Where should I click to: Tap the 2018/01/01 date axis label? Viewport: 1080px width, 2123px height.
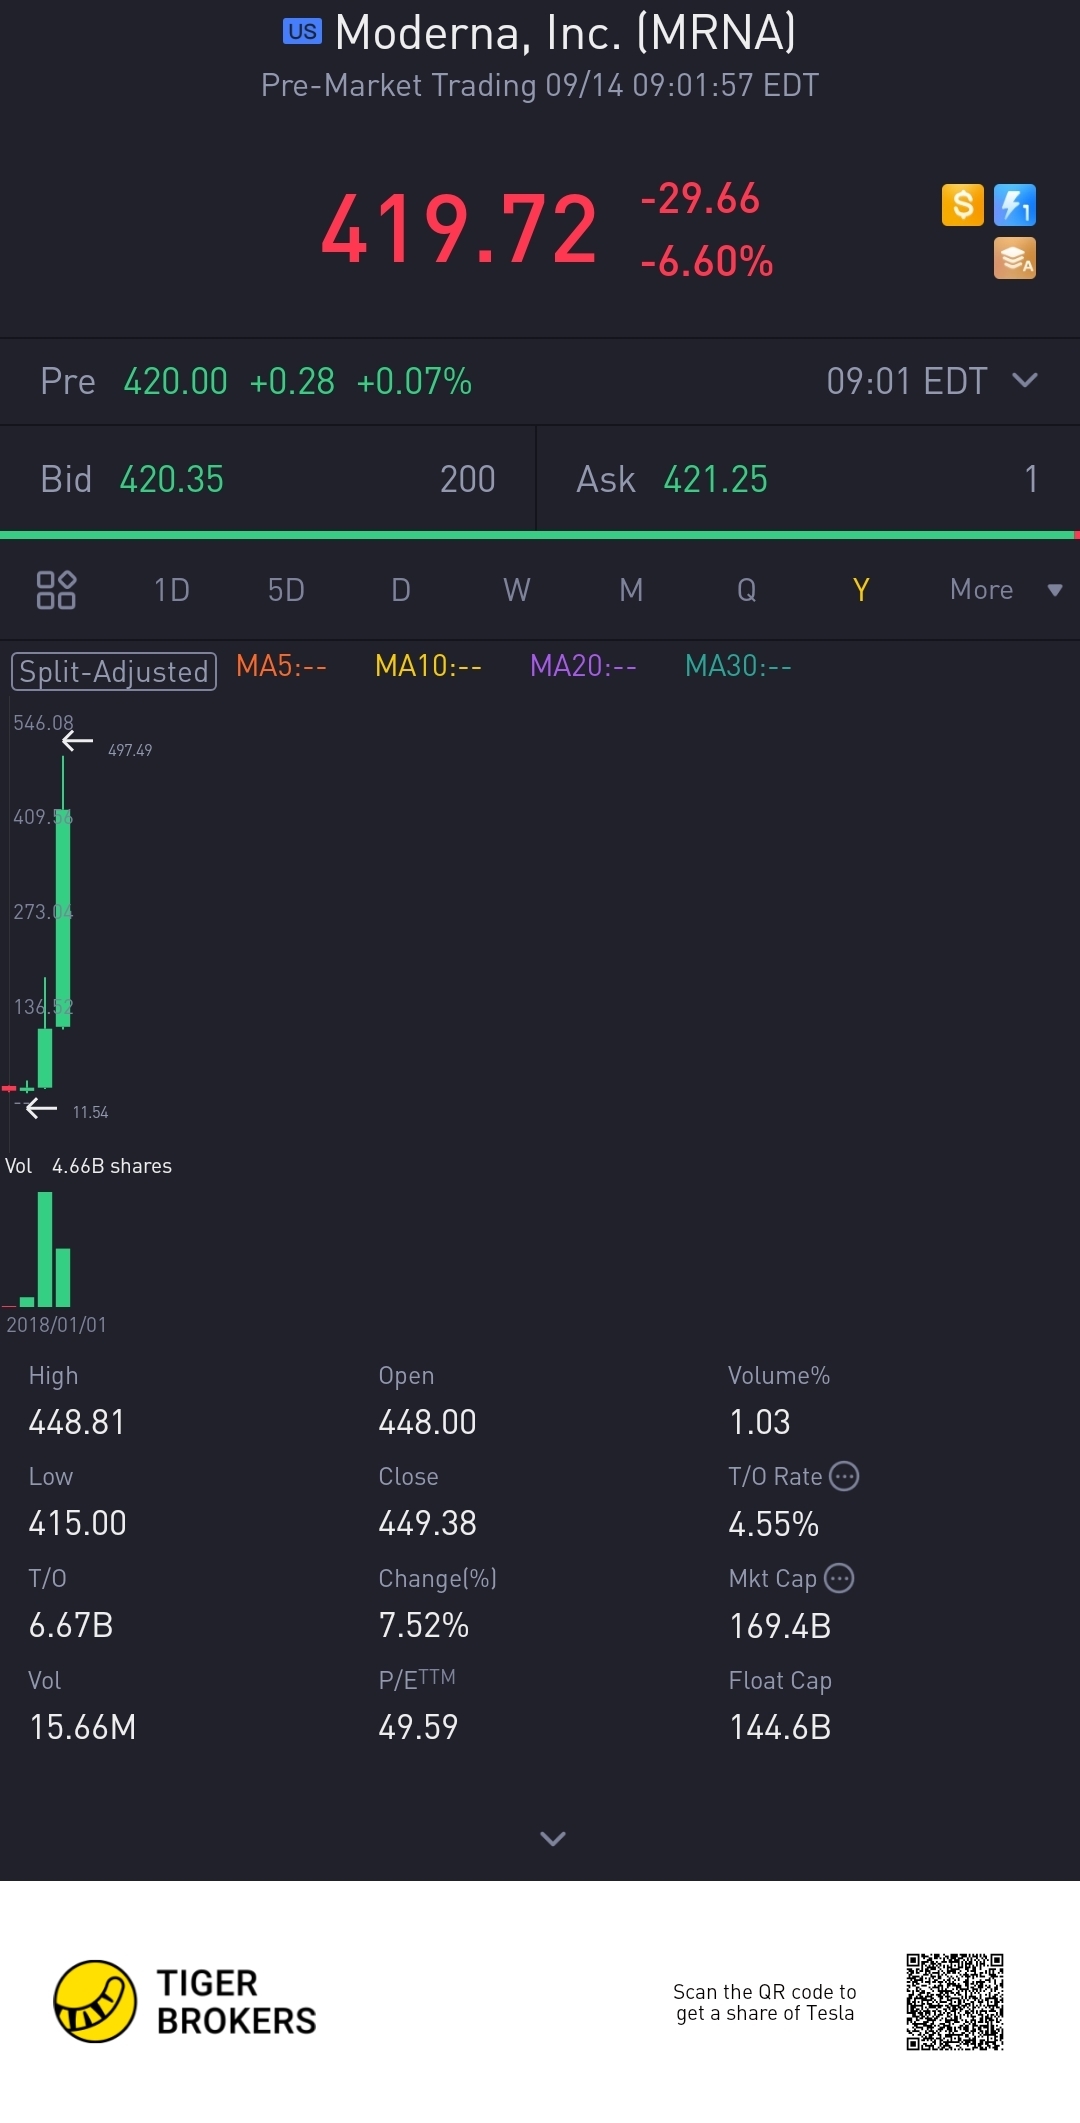(x=56, y=1325)
